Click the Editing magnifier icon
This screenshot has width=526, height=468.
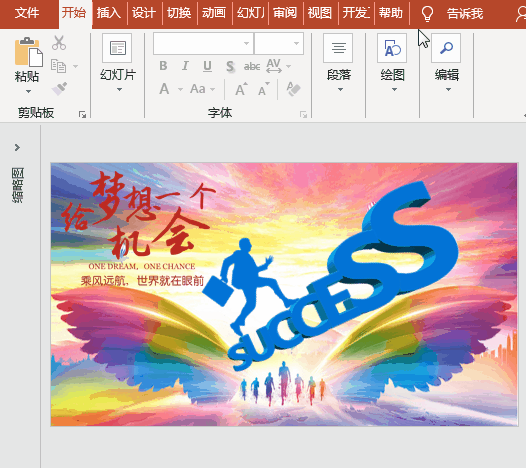[446, 48]
